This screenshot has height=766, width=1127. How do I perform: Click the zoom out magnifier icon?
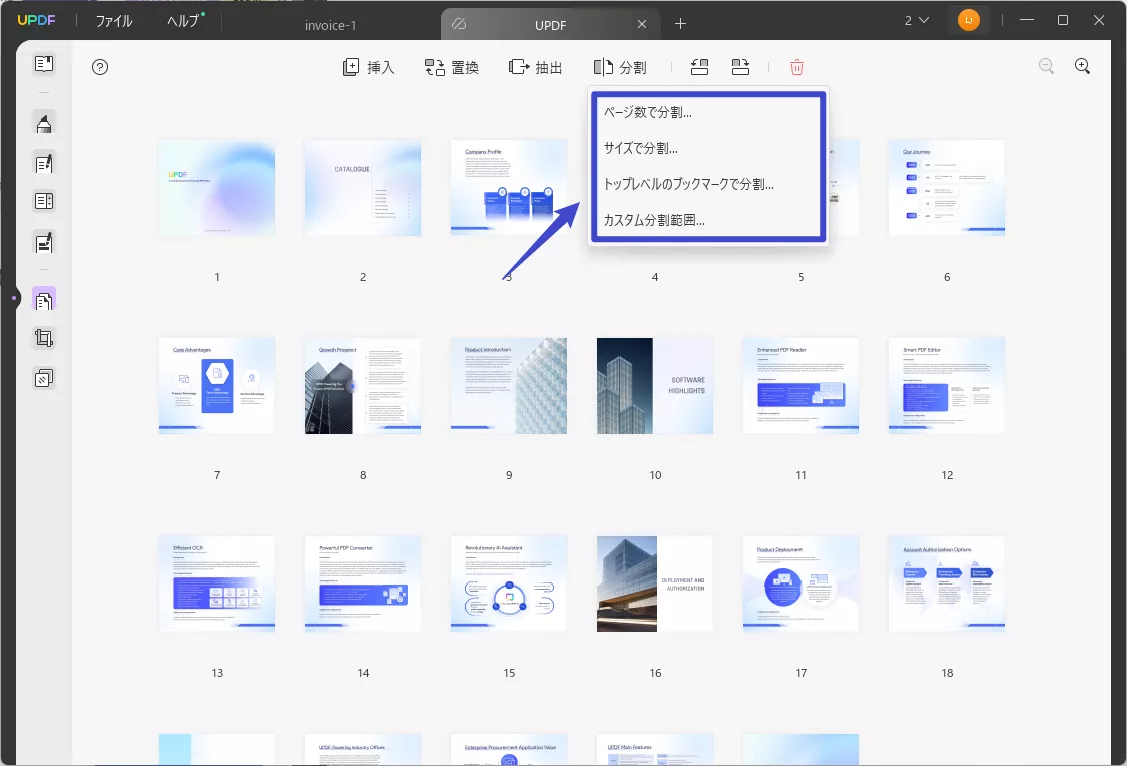click(x=1046, y=66)
